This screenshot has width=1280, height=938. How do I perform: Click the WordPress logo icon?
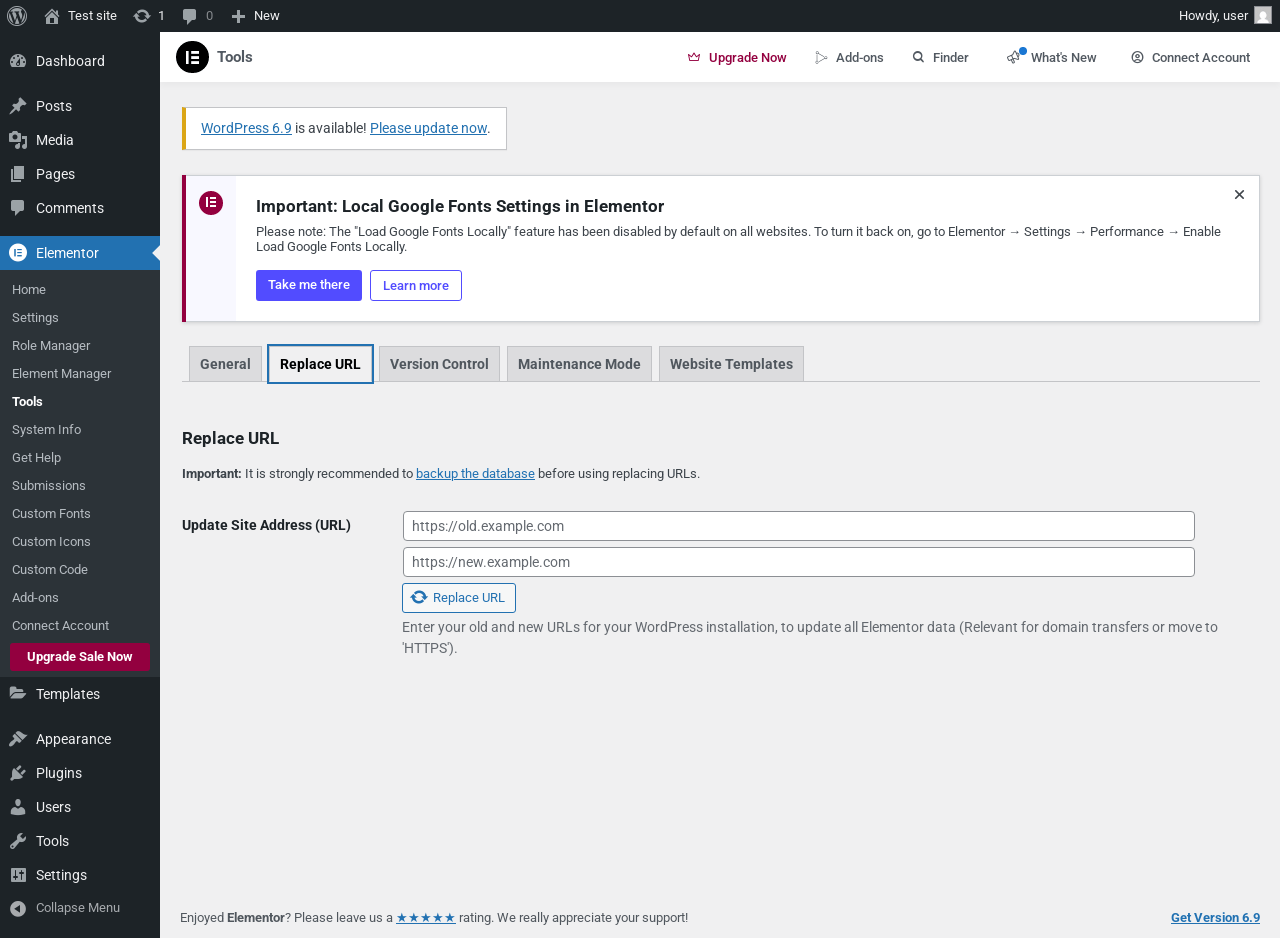coord(17,16)
